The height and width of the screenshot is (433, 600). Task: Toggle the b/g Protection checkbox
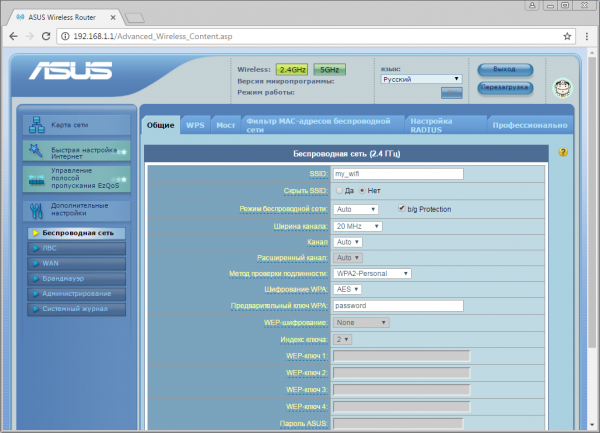[x=401, y=208]
